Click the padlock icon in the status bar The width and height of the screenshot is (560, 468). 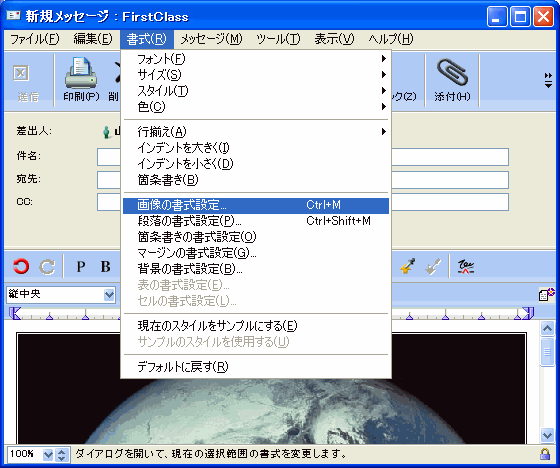coord(545,454)
